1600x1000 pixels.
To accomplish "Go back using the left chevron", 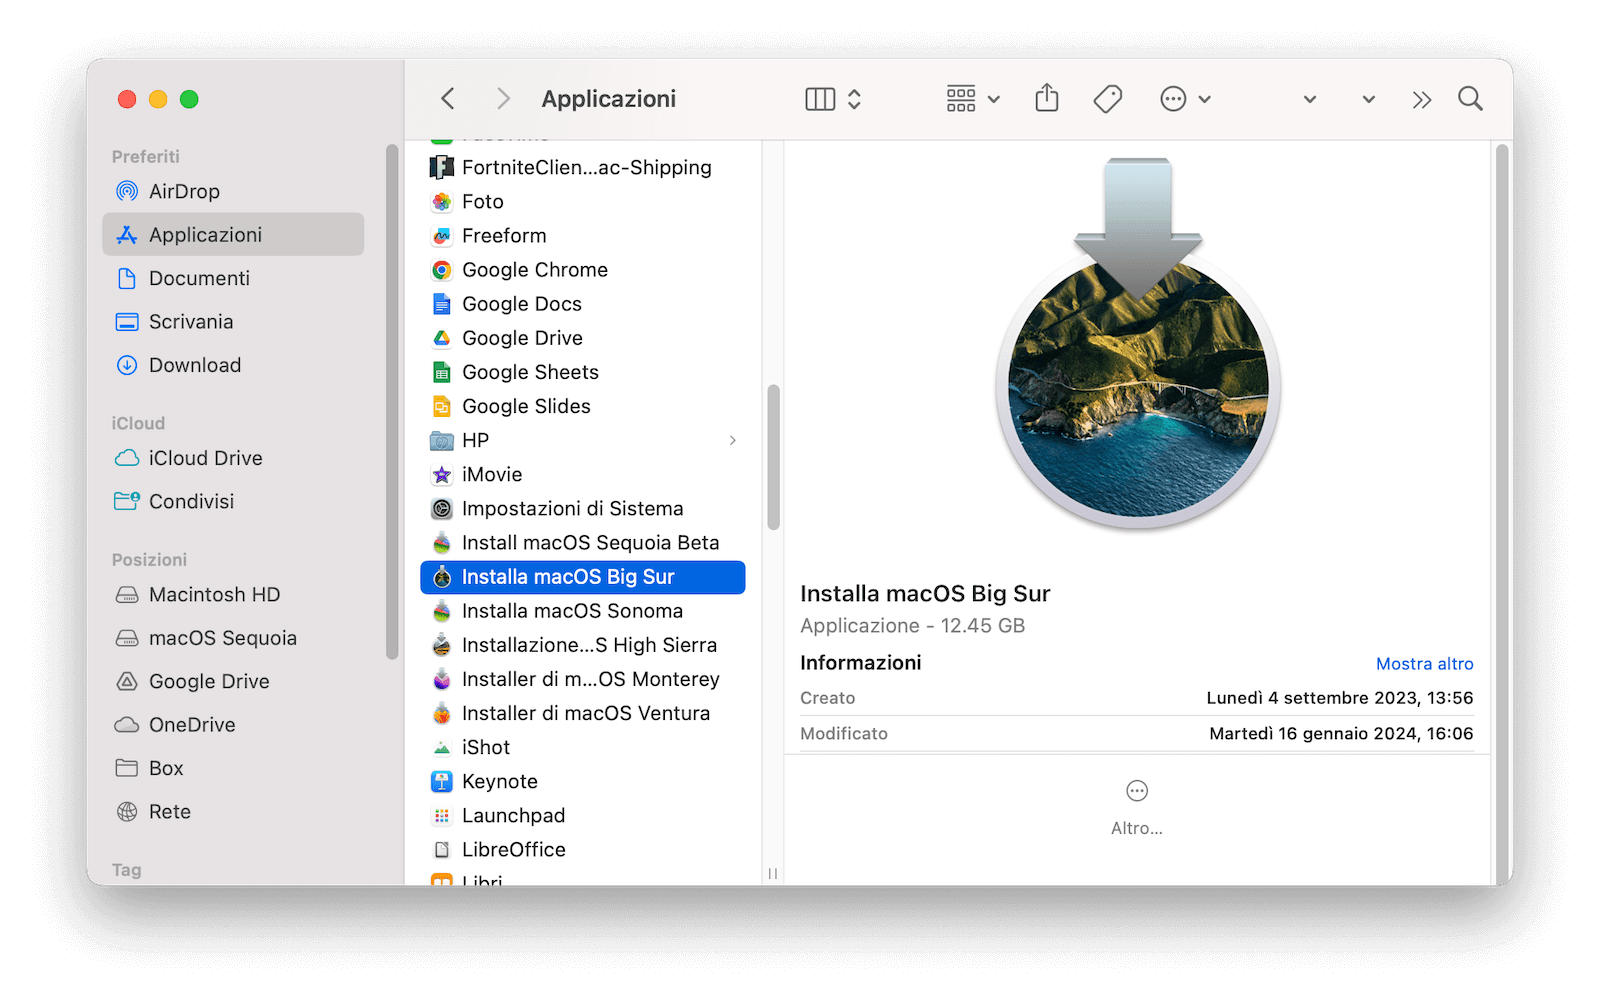I will [x=448, y=99].
